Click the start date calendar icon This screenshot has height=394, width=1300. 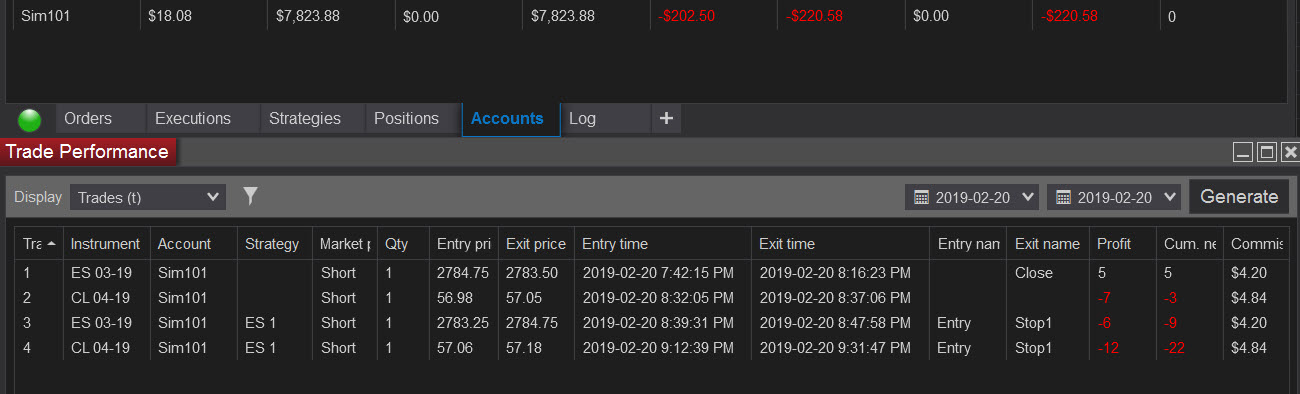click(922, 197)
